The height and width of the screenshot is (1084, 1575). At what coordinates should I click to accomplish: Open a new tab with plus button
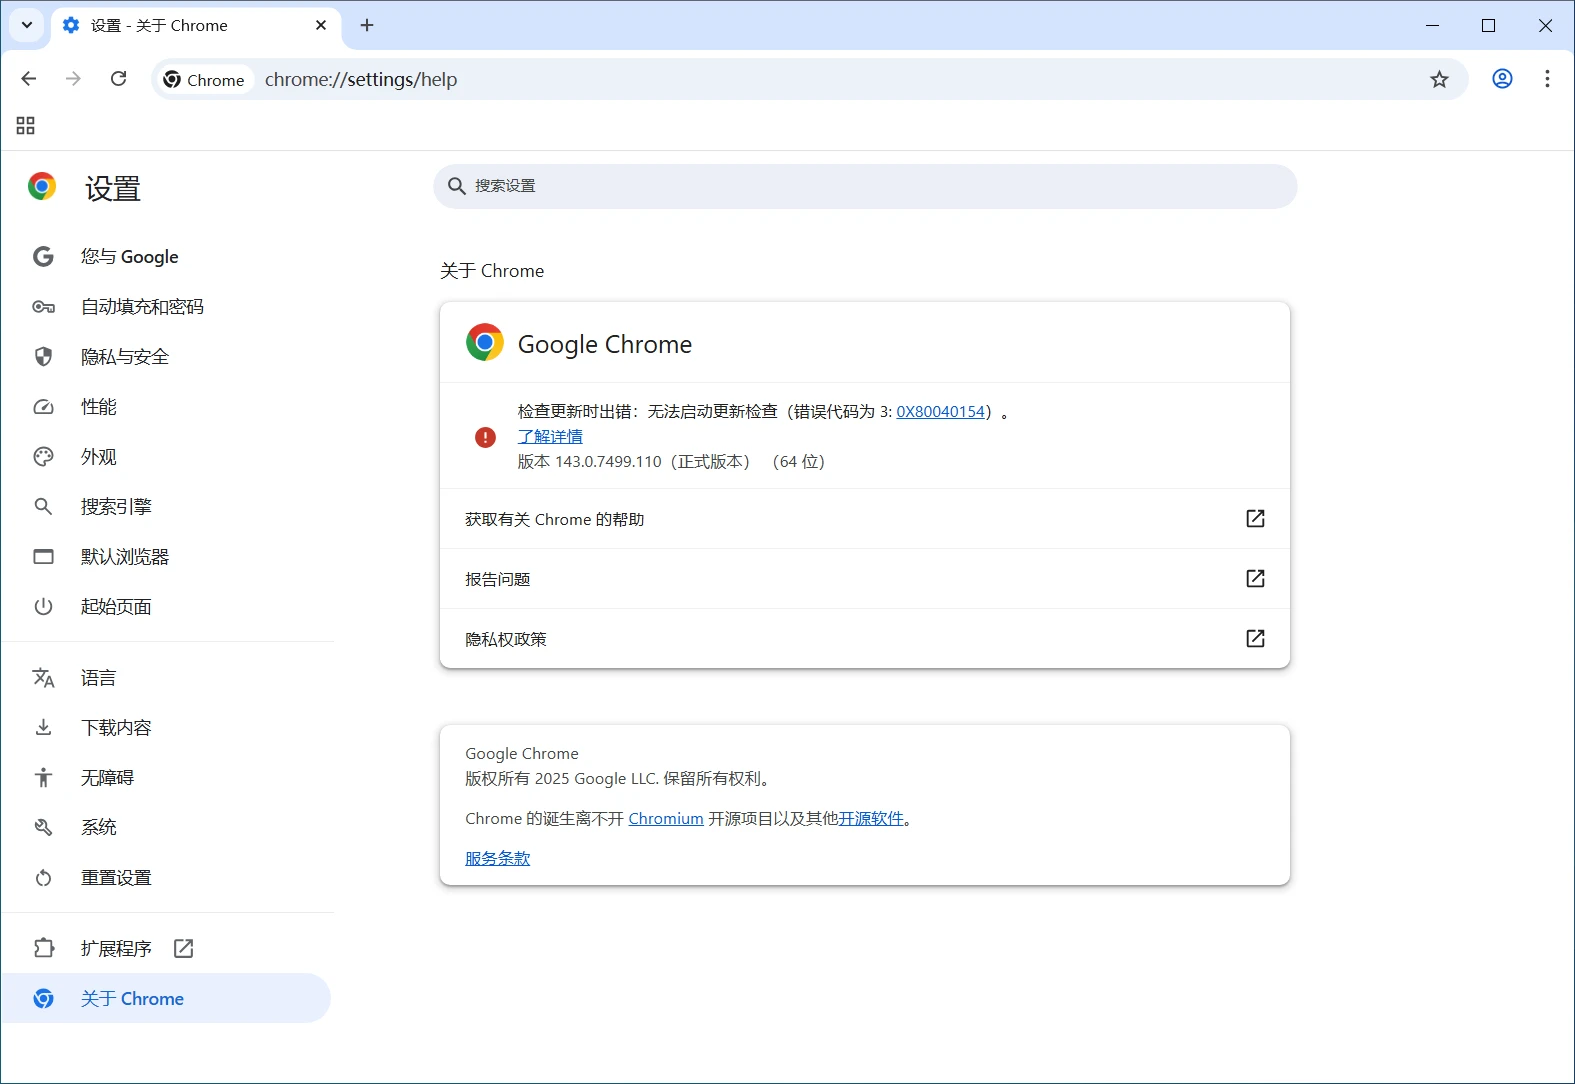coord(367,25)
